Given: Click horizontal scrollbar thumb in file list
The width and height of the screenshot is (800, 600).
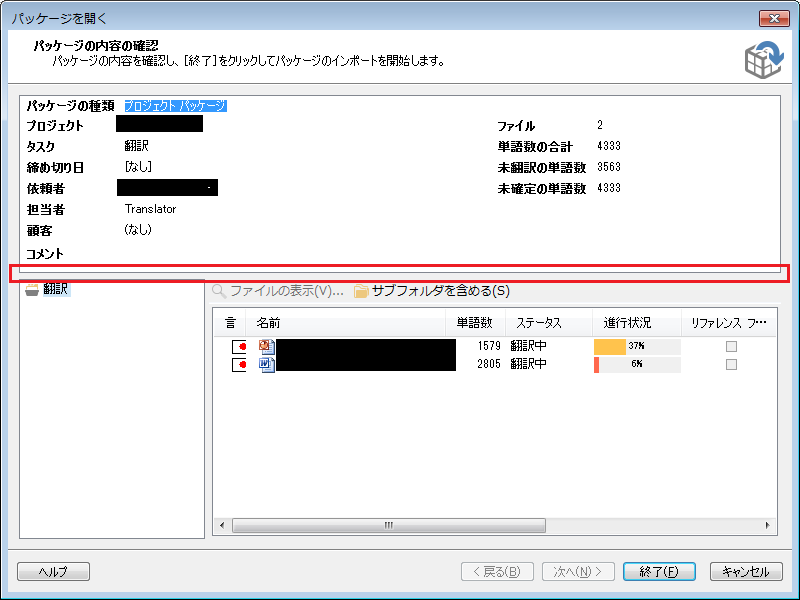Looking at the screenshot, I should coord(389,525).
